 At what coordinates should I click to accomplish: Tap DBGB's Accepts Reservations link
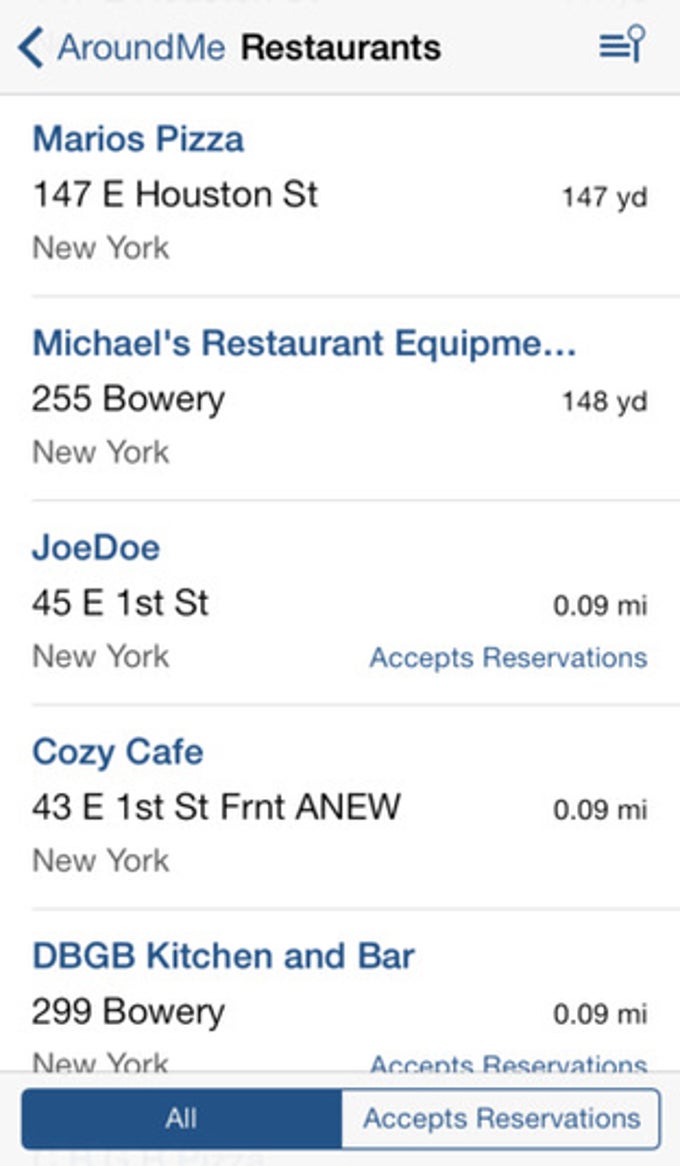tap(508, 1063)
